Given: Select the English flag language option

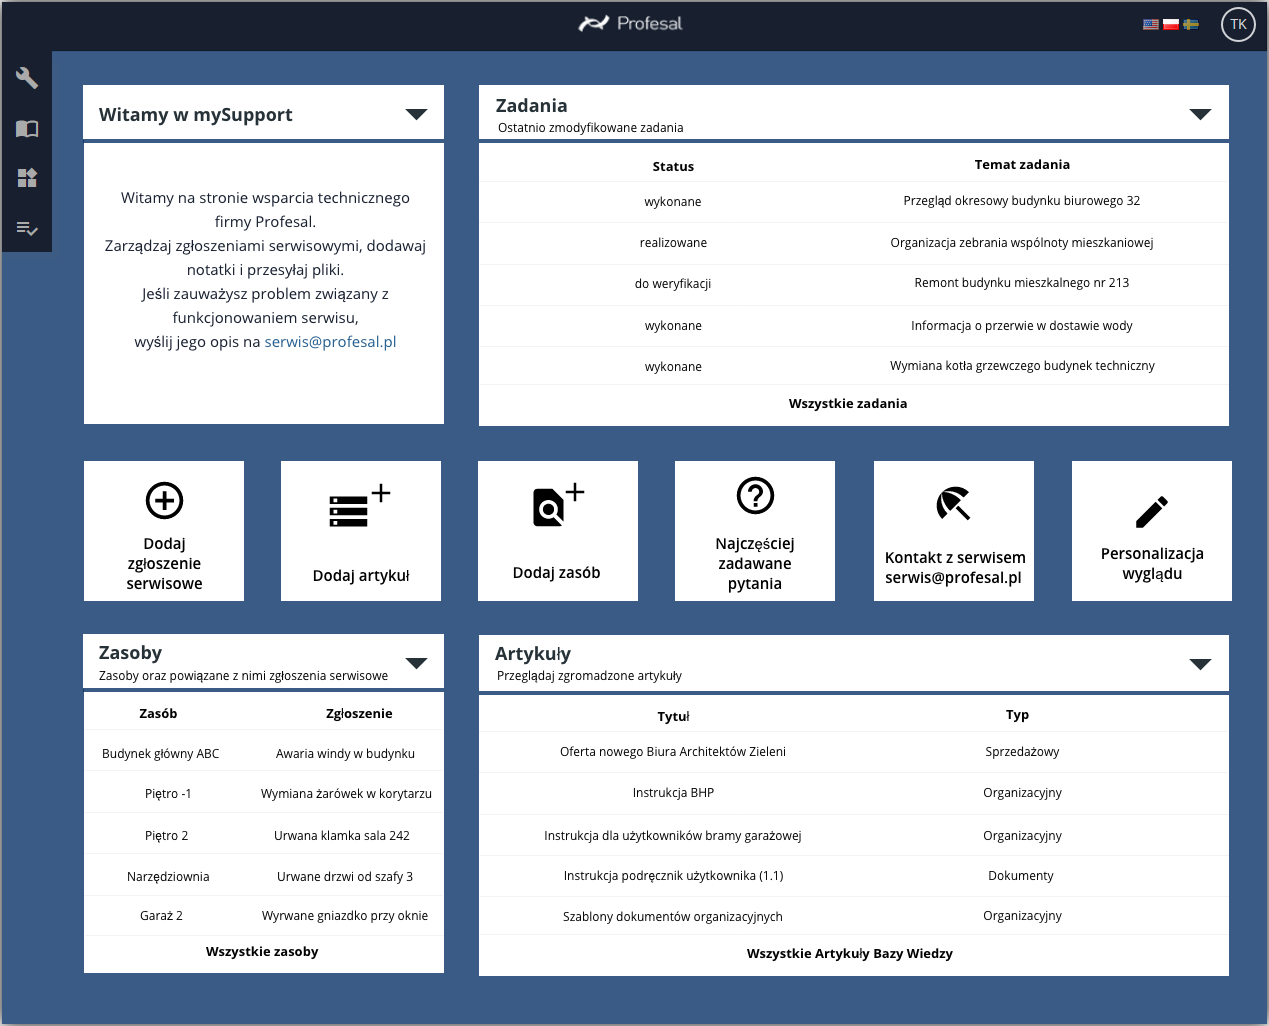Looking at the screenshot, I should tap(1151, 25).
